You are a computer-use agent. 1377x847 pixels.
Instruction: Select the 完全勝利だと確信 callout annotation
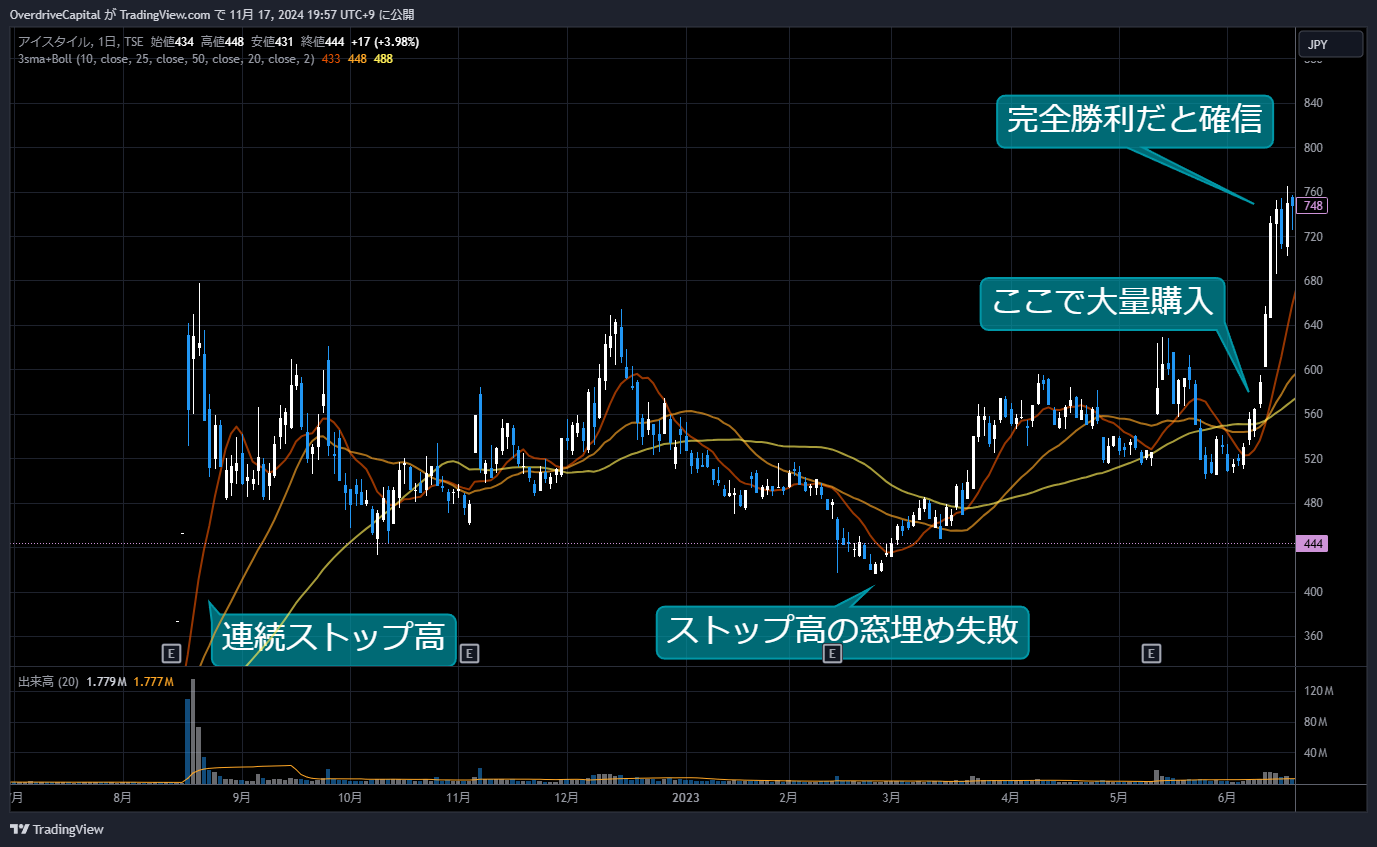coord(1134,122)
